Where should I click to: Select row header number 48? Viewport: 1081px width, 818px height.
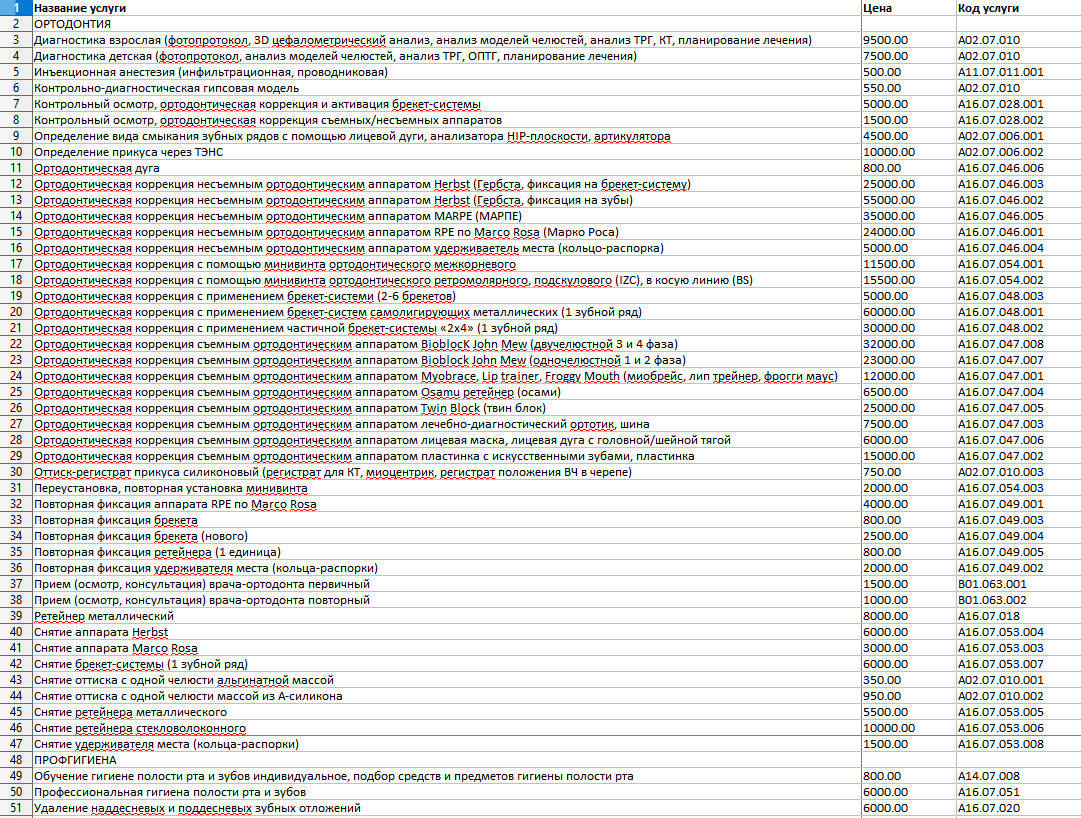(15, 760)
